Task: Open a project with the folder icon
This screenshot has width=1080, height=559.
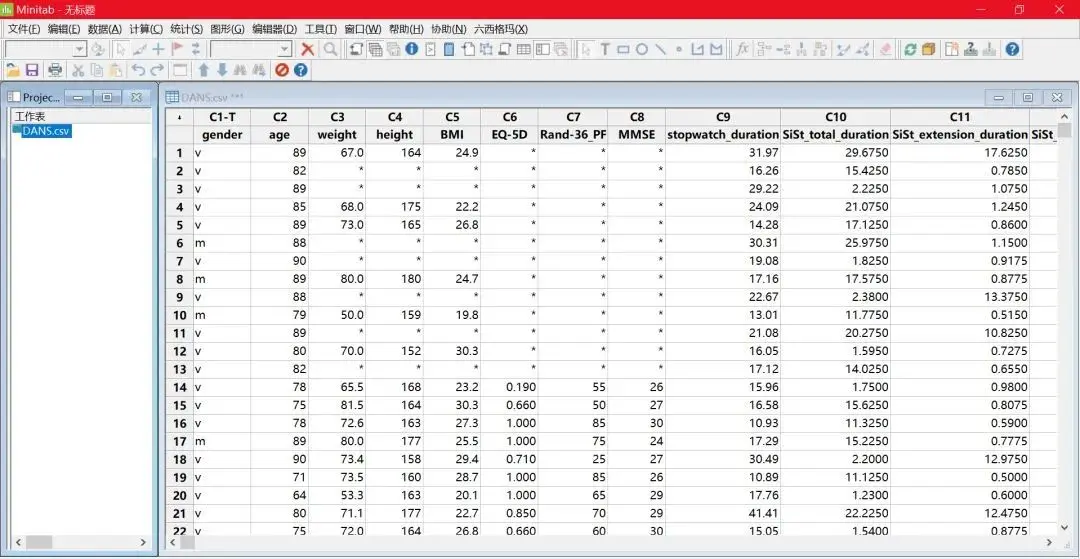Action: pyautogui.click(x=12, y=70)
